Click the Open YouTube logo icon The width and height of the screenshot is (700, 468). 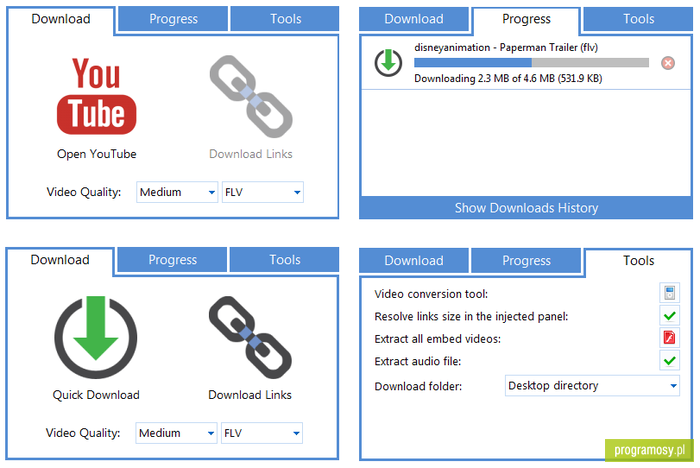pos(96,96)
